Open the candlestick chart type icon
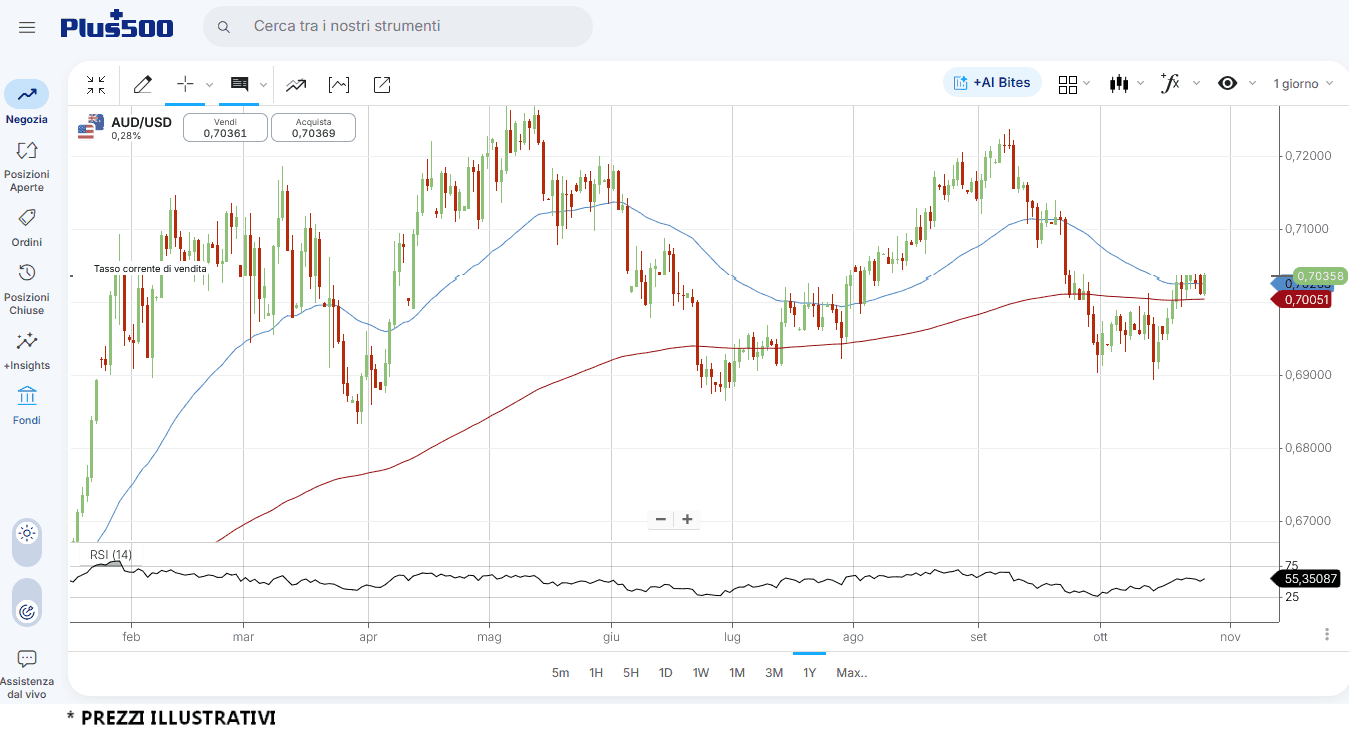 [x=1120, y=84]
